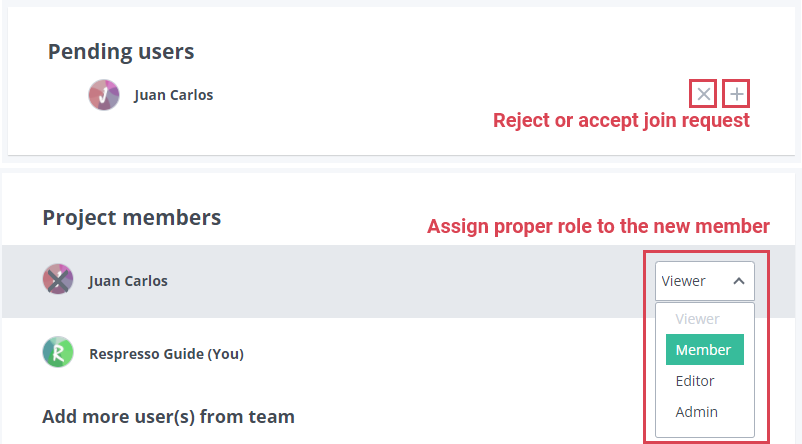The height and width of the screenshot is (444, 802).
Task: Click the Pending users heading
Action: point(121,52)
